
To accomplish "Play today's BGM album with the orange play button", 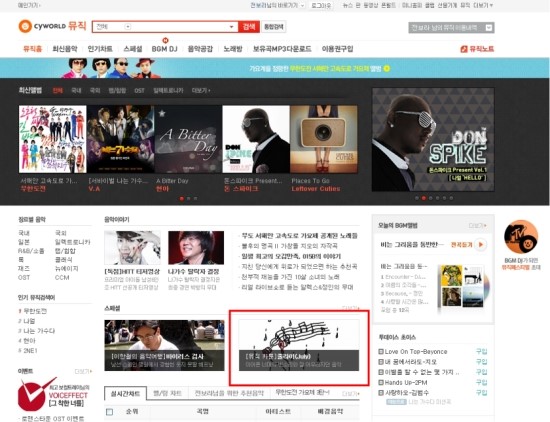I will [481, 245].
